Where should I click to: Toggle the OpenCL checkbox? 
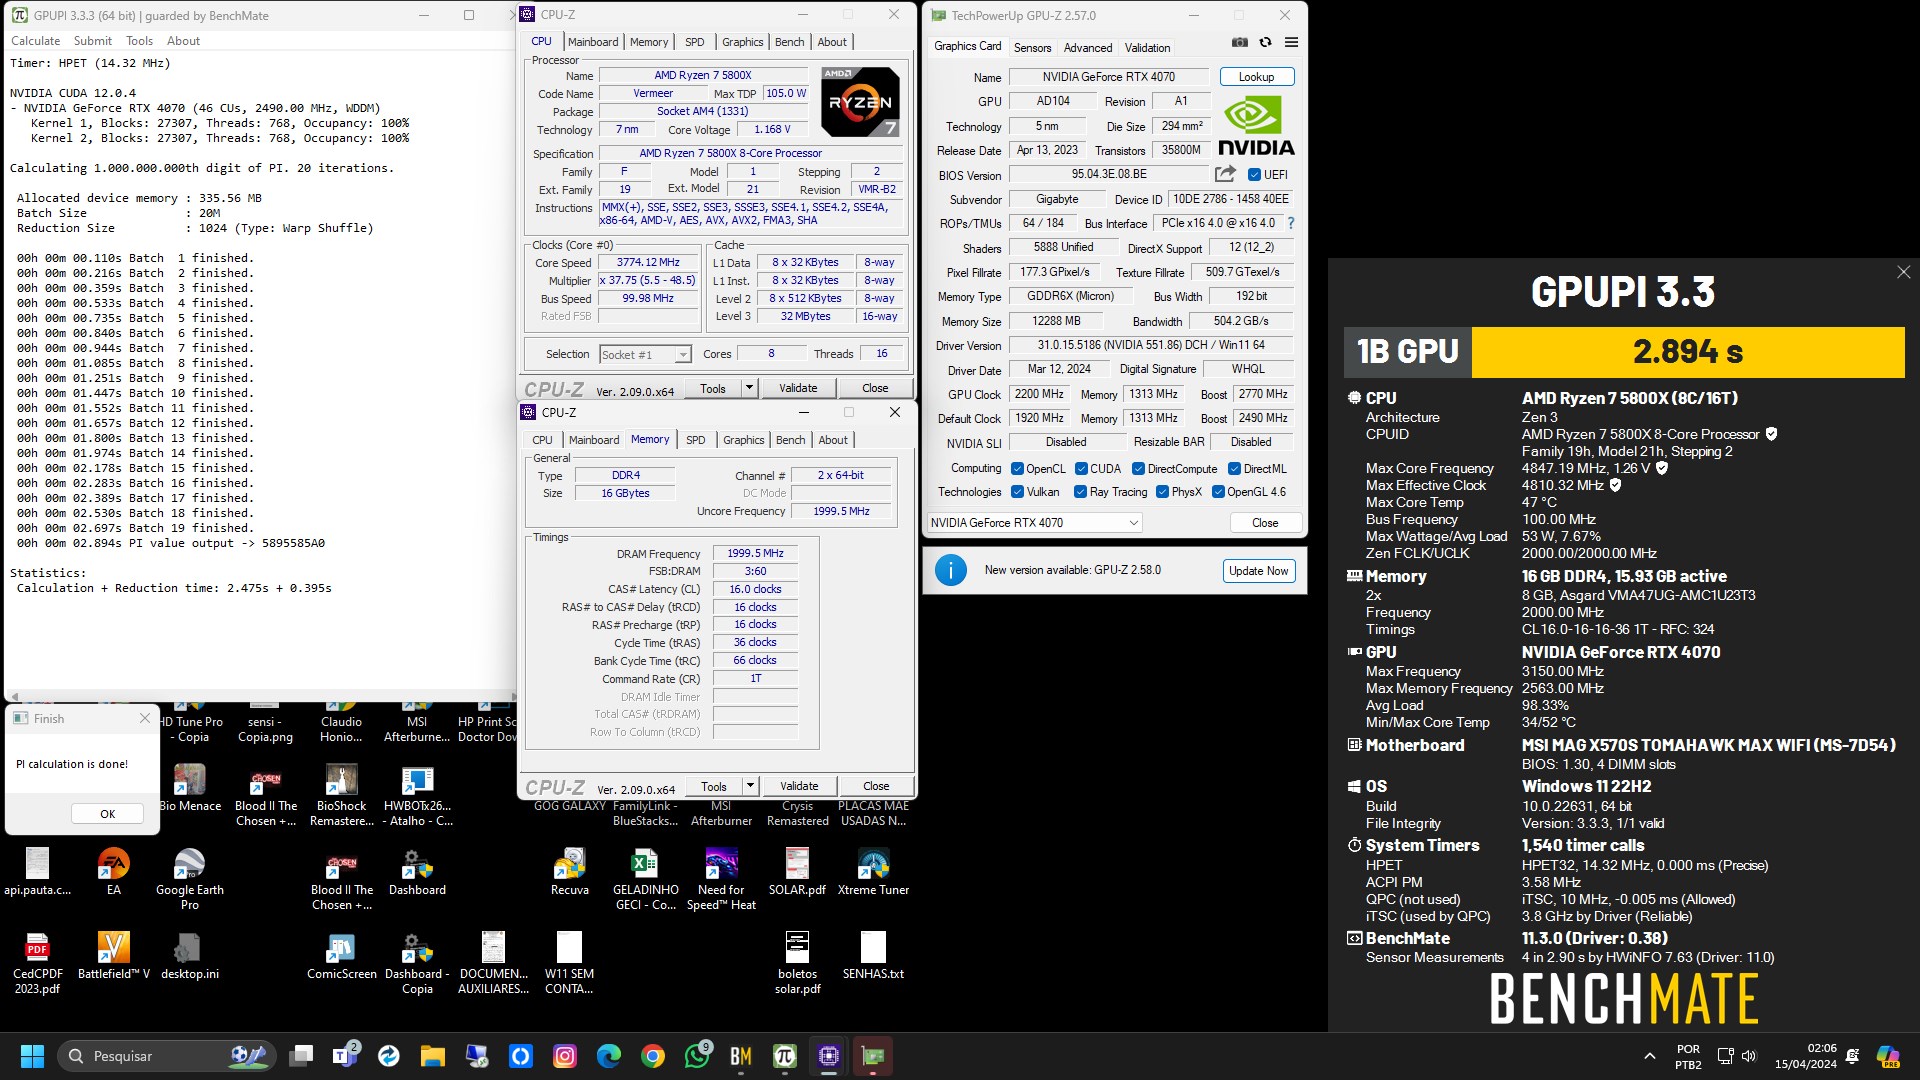[1017, 469]
